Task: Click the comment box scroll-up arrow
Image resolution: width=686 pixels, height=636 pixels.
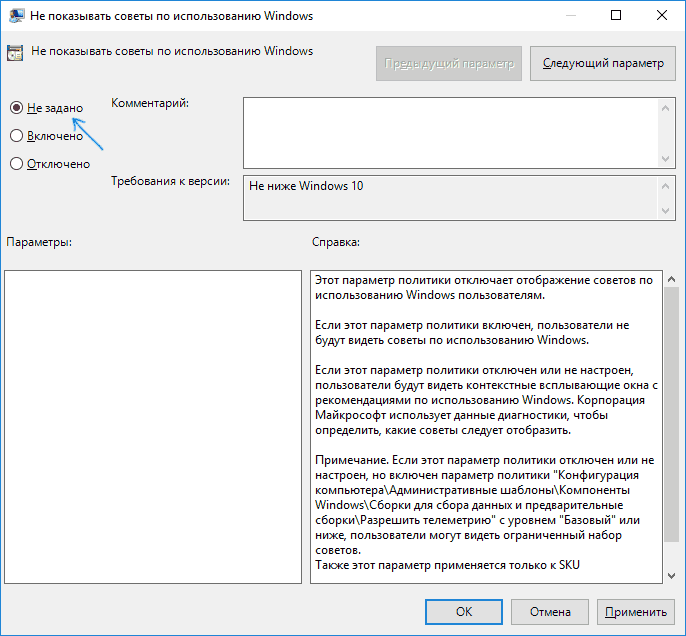Action: coord(665,108)
